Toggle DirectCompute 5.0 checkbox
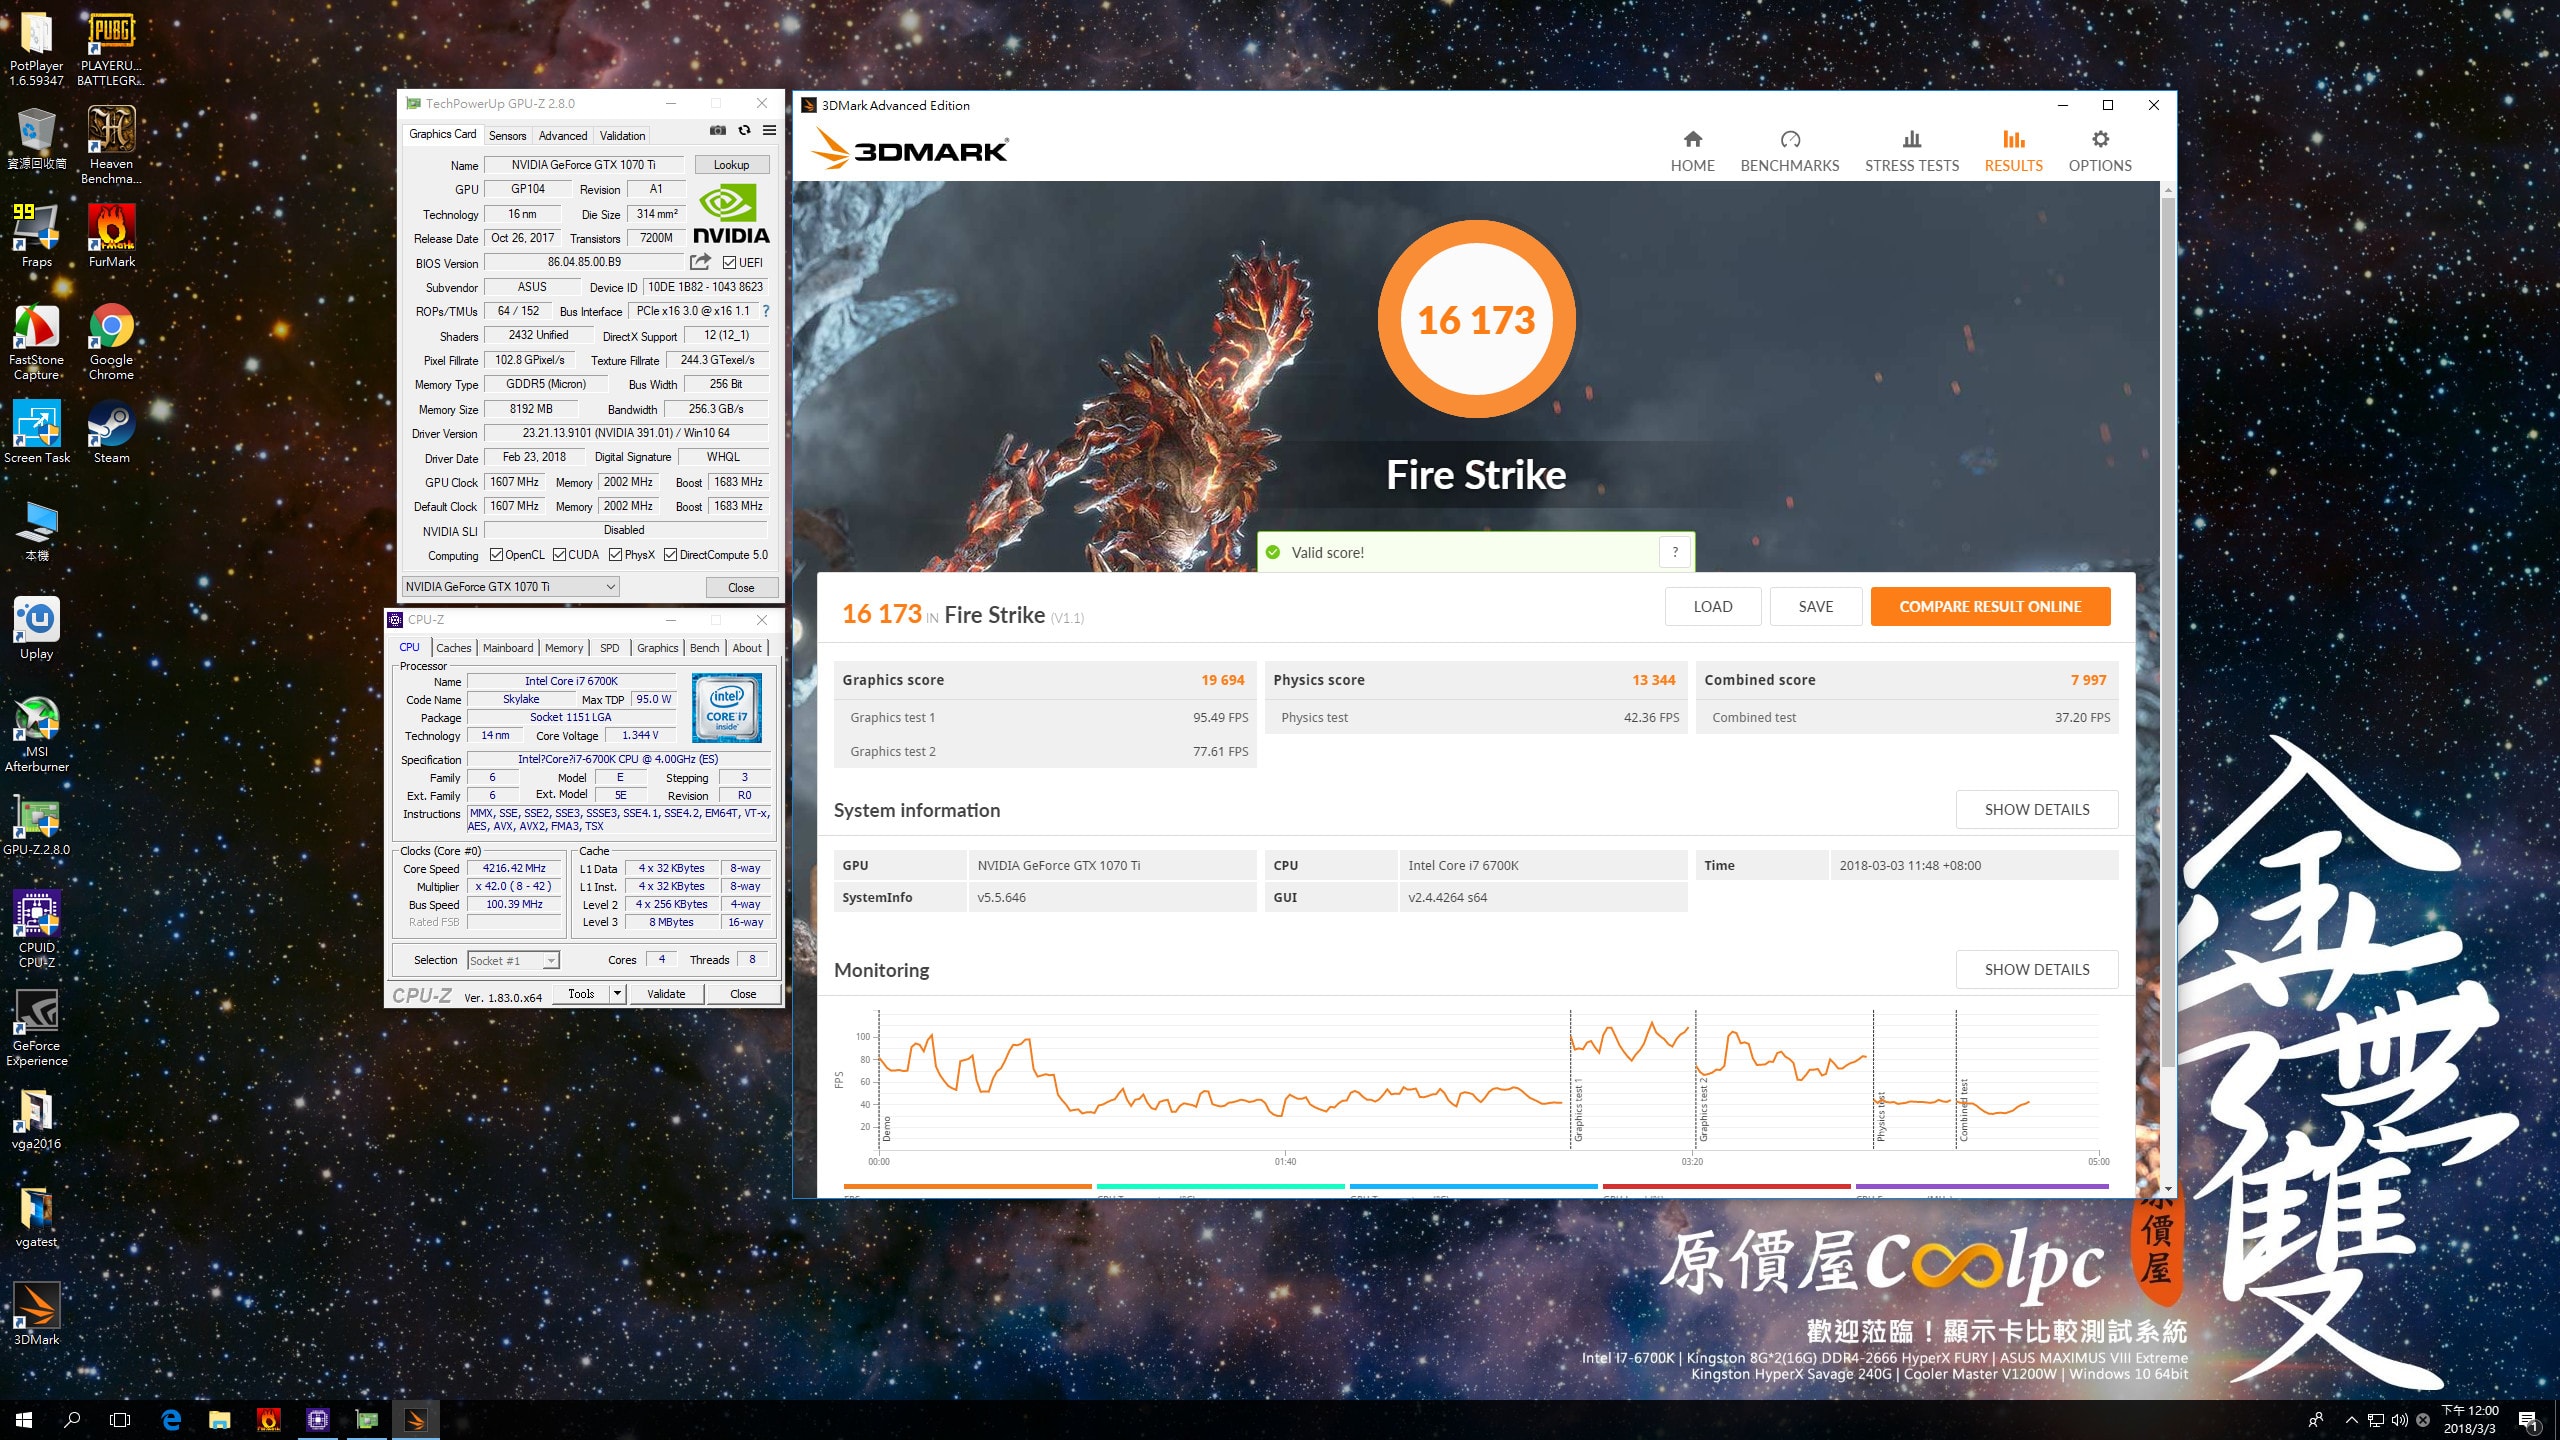Image resolution: width=2560 pixels, height=1440 pixels. (x=670, y=555)
